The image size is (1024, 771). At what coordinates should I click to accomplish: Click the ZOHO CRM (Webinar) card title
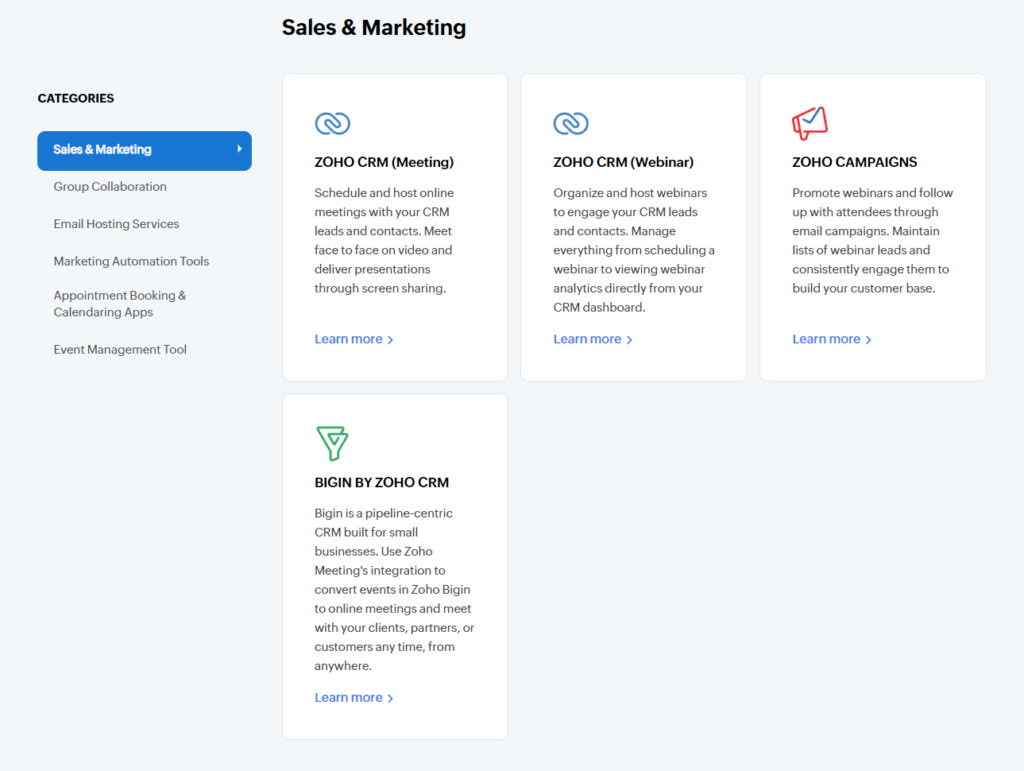pyautogui.click(x=624, y=162)
